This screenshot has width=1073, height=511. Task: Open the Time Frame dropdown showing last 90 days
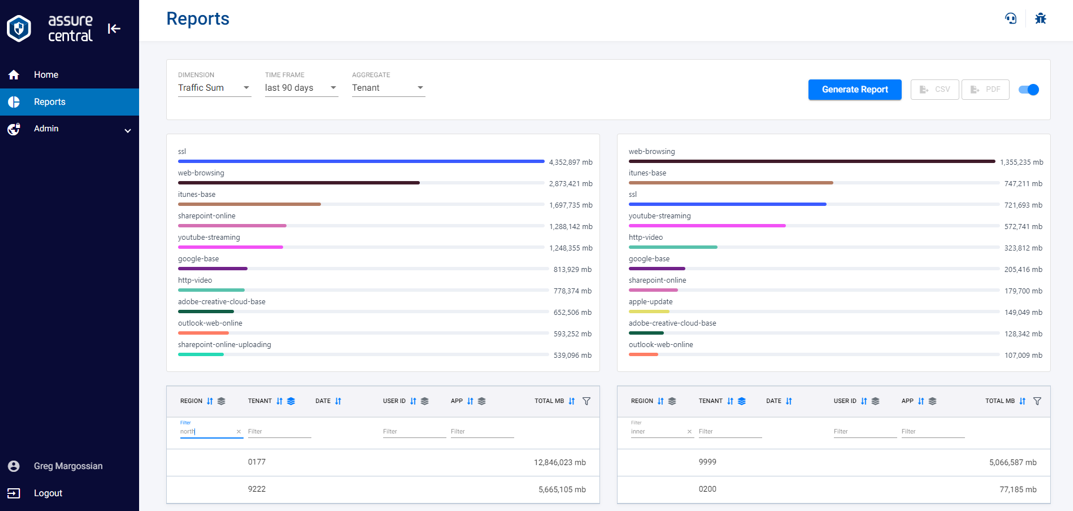[301, 88]
